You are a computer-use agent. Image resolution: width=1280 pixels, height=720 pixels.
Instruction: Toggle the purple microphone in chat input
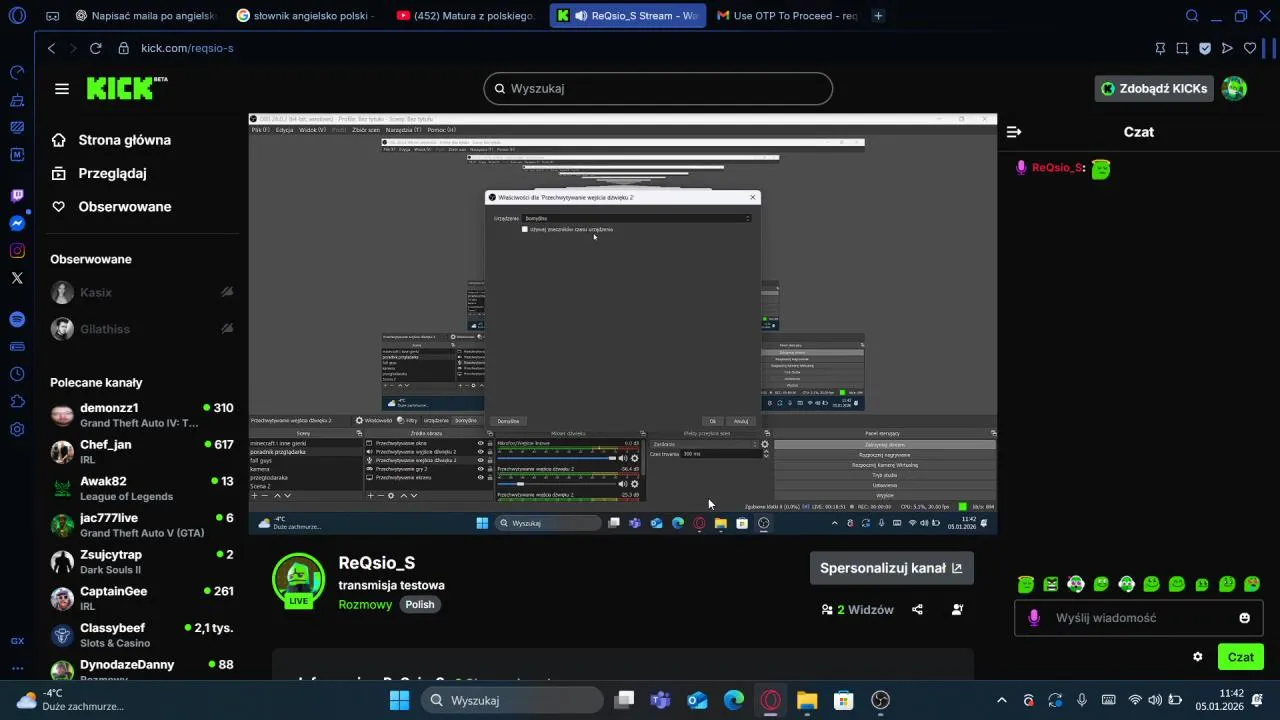pos(1034,618)
